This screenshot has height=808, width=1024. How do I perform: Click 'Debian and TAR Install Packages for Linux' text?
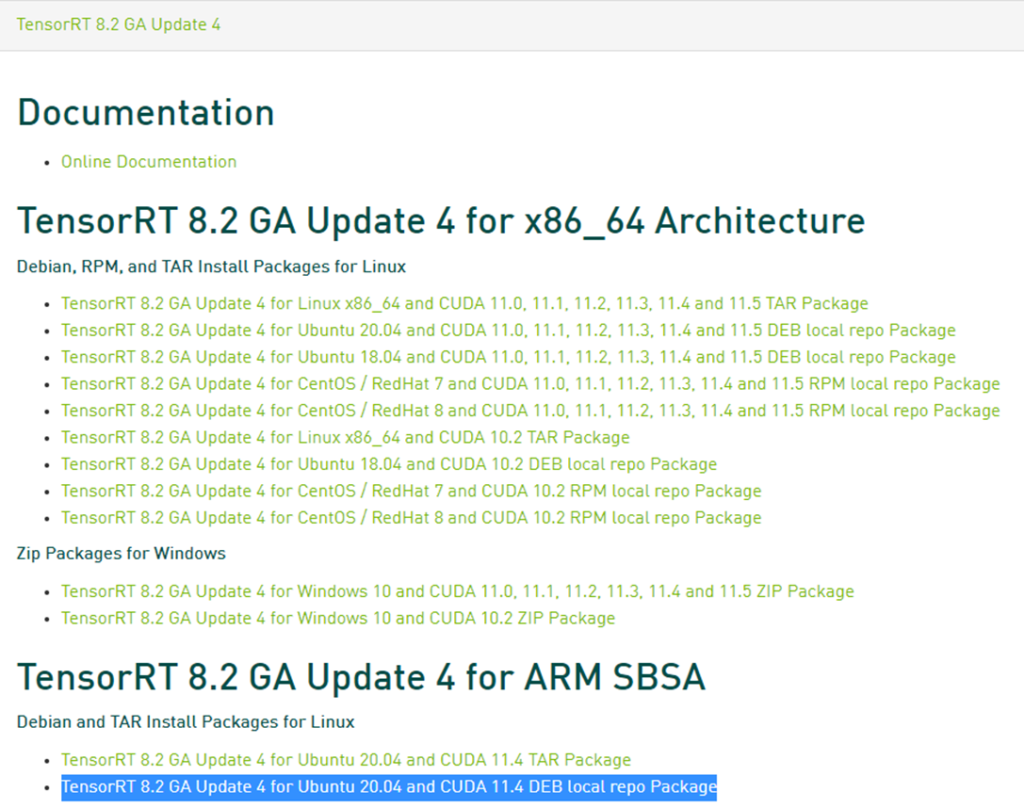coord(185,722)
